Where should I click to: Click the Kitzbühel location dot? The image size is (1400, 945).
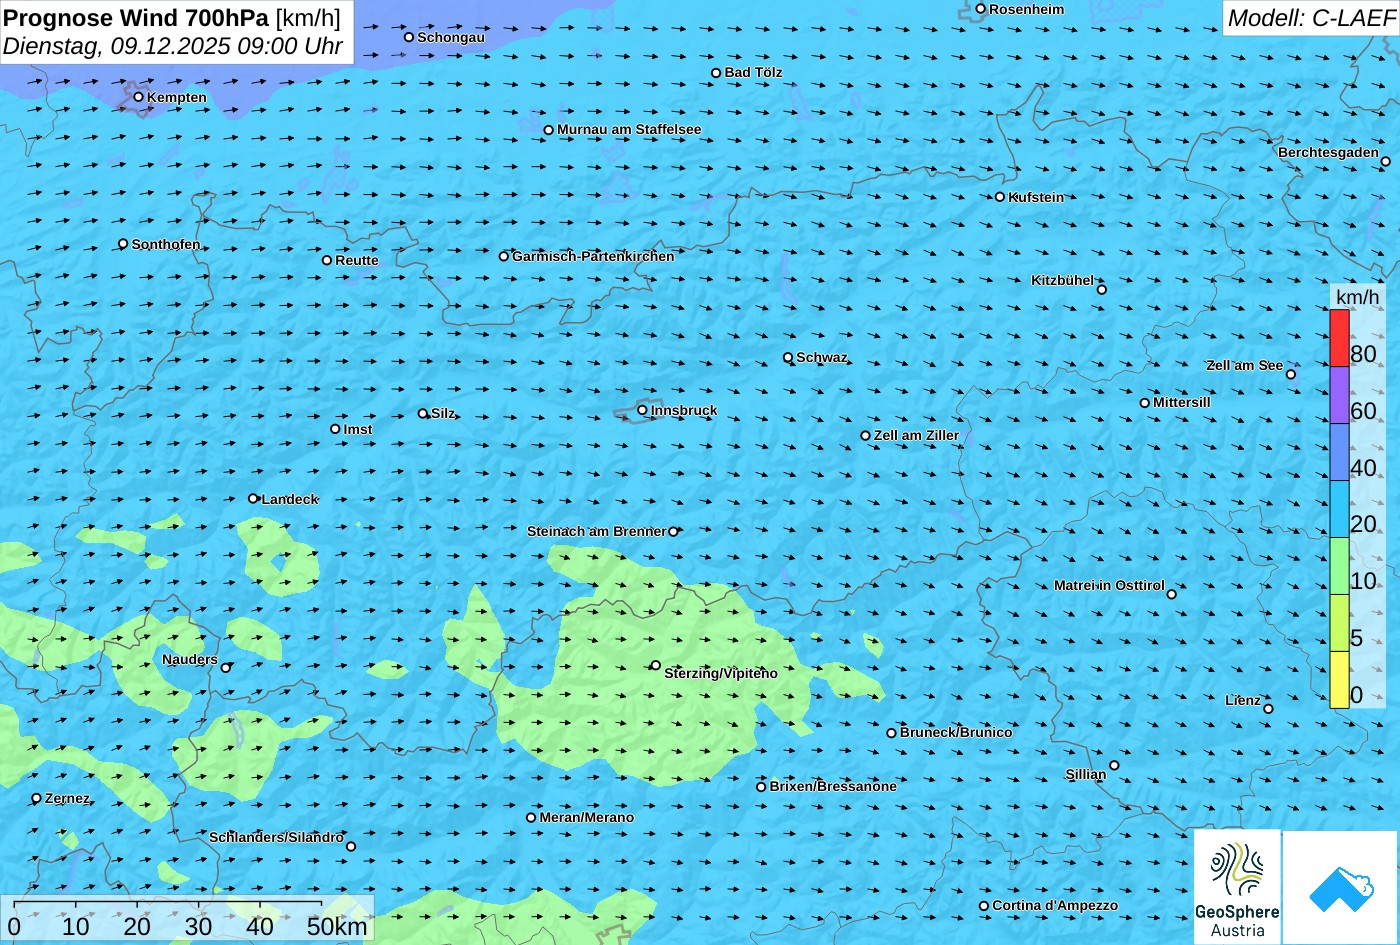1102,290
